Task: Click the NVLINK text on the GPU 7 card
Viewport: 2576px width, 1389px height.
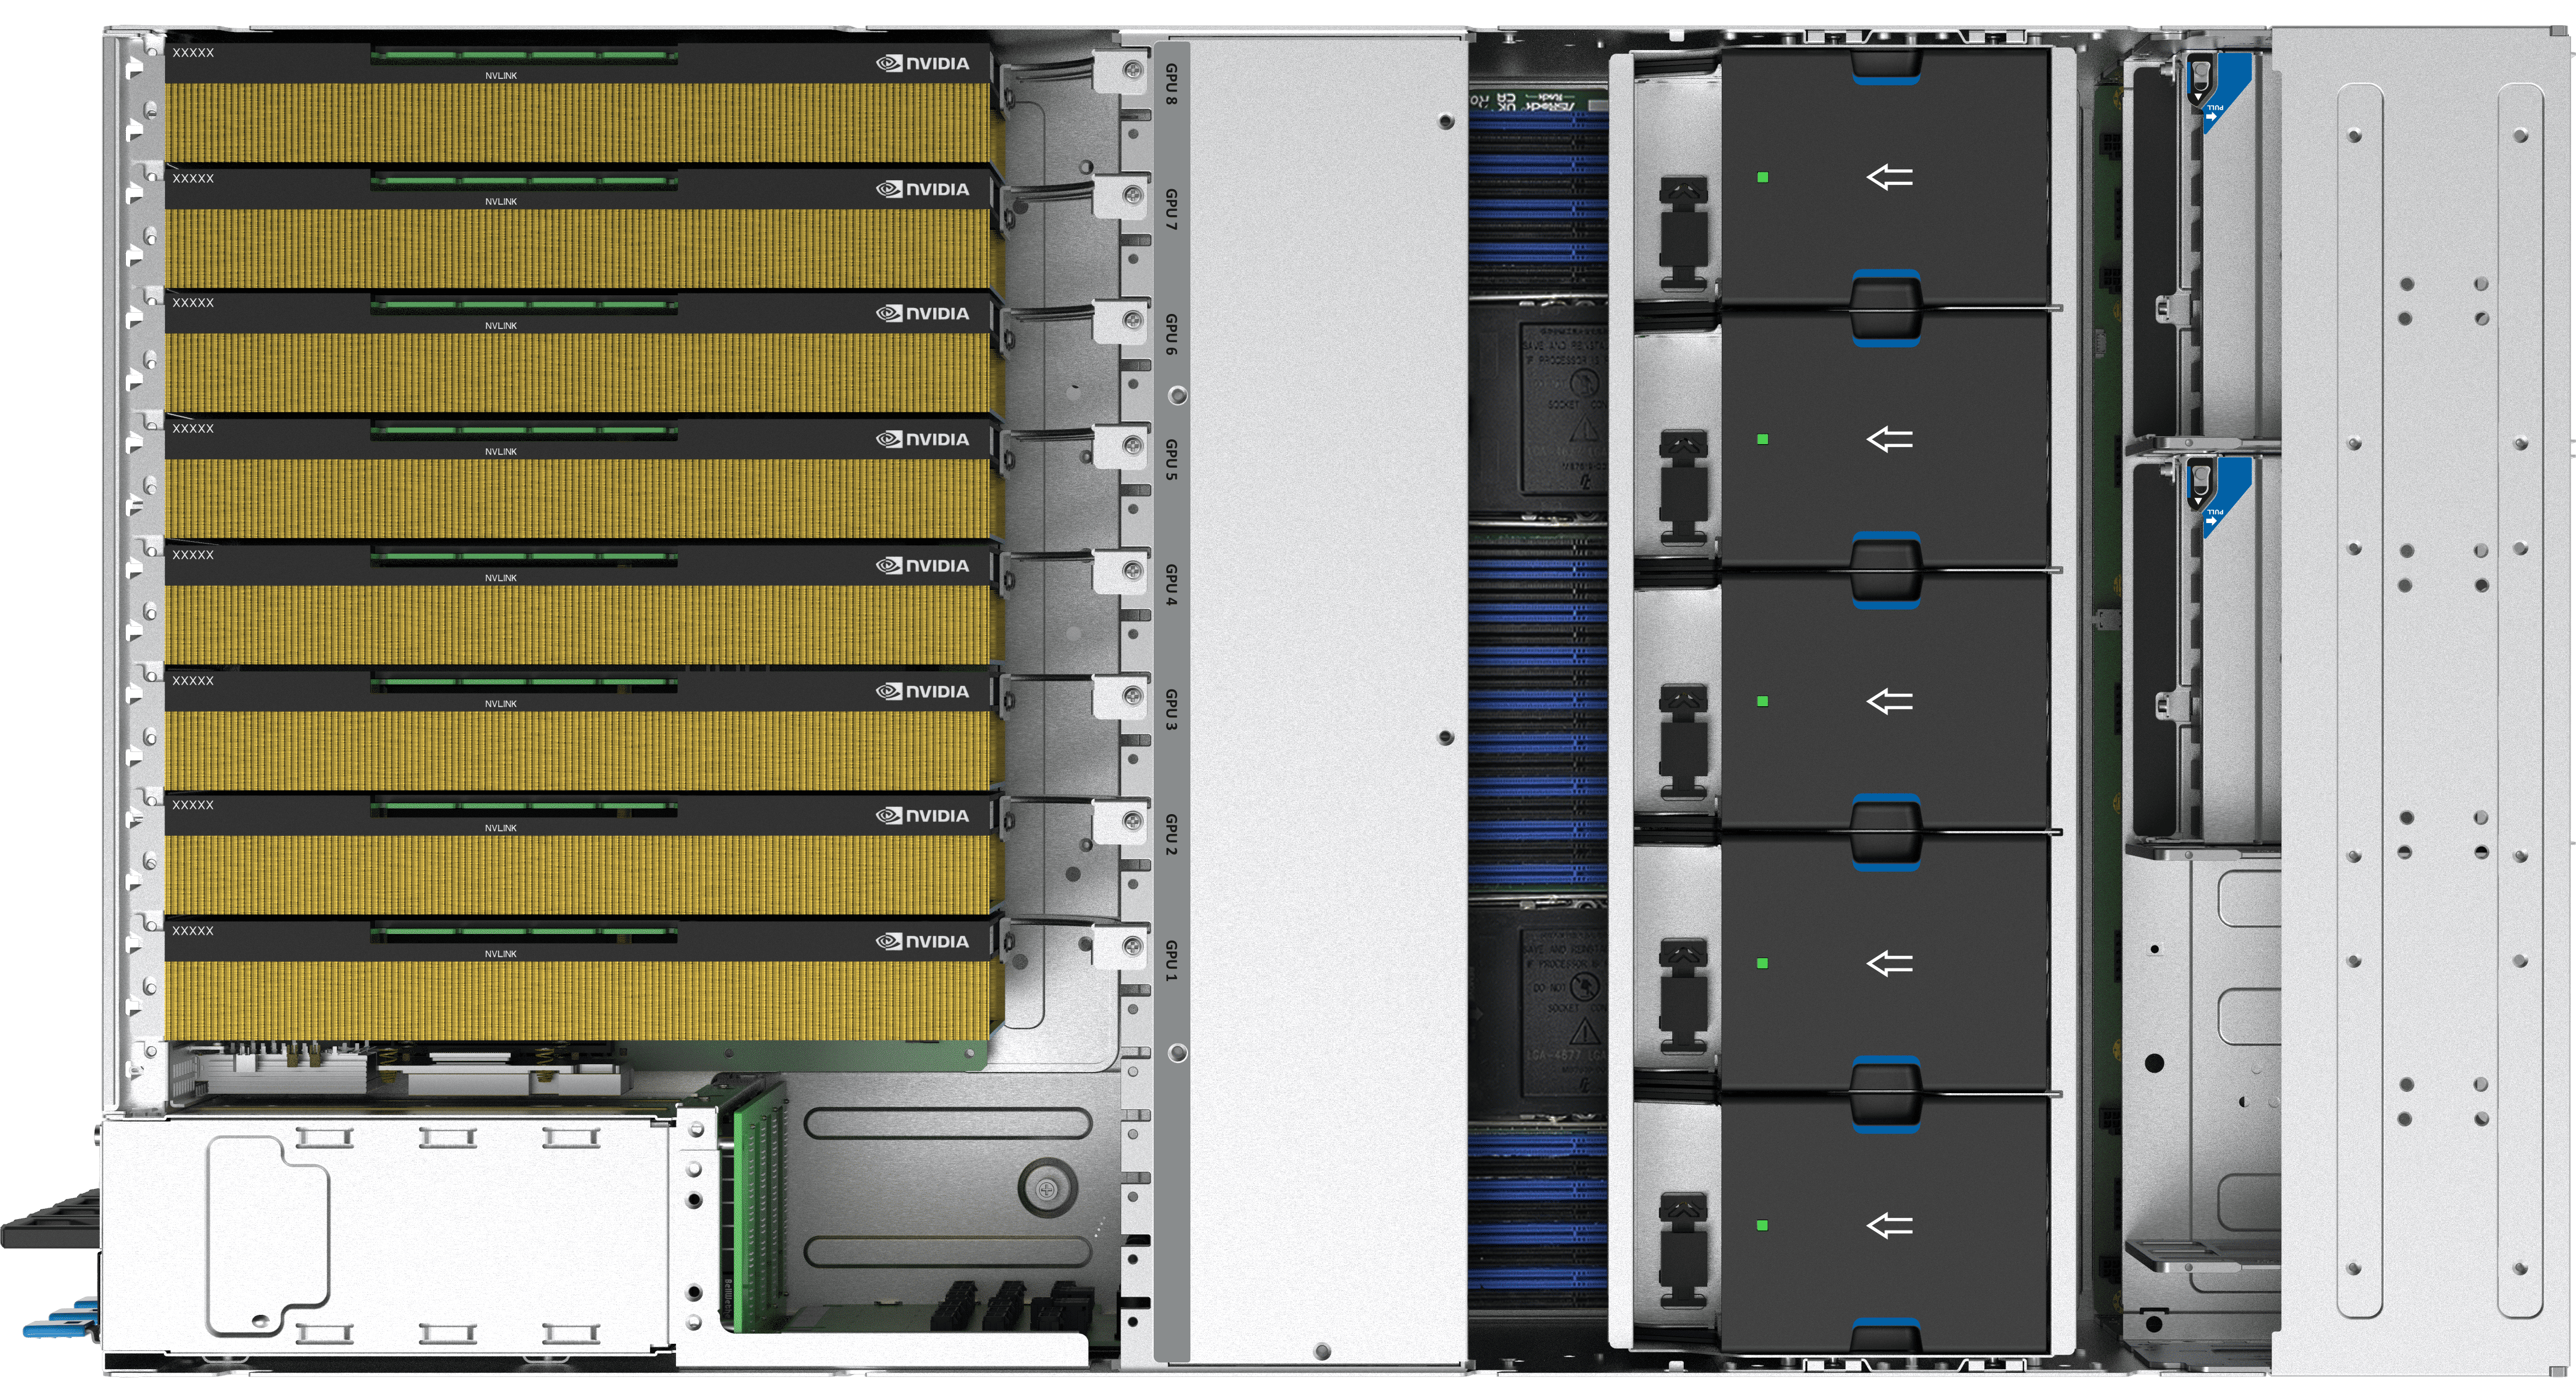Action: (501, 202)
